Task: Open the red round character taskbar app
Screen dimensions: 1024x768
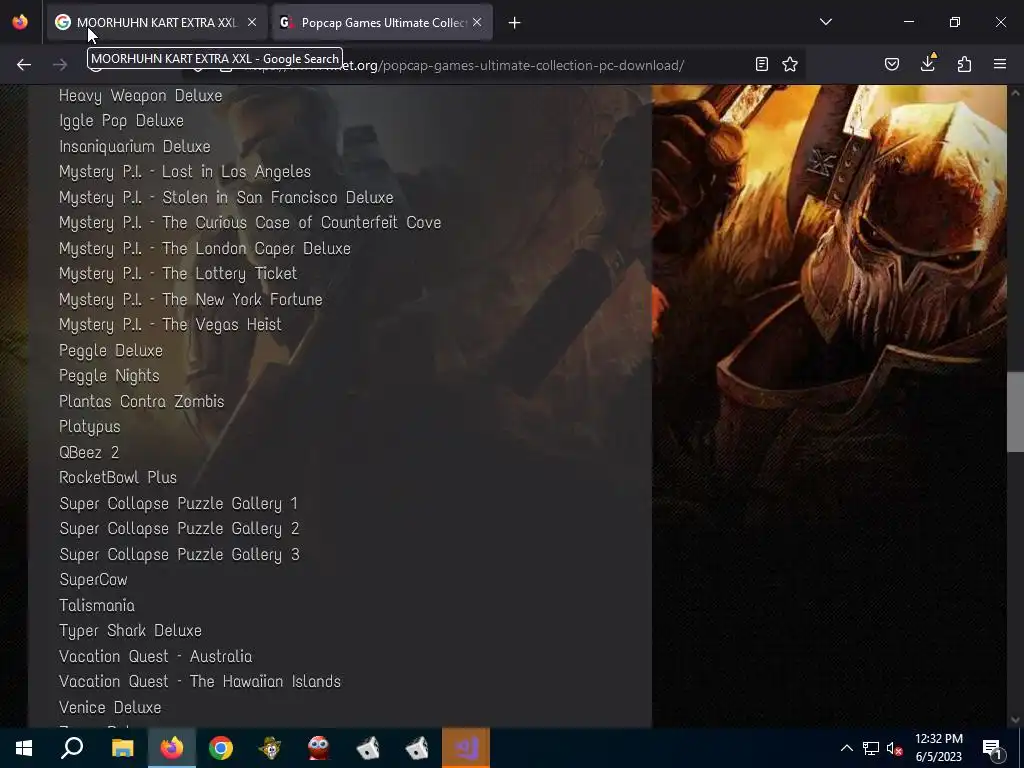Action: pyautogui.click(x=319, y=748)
